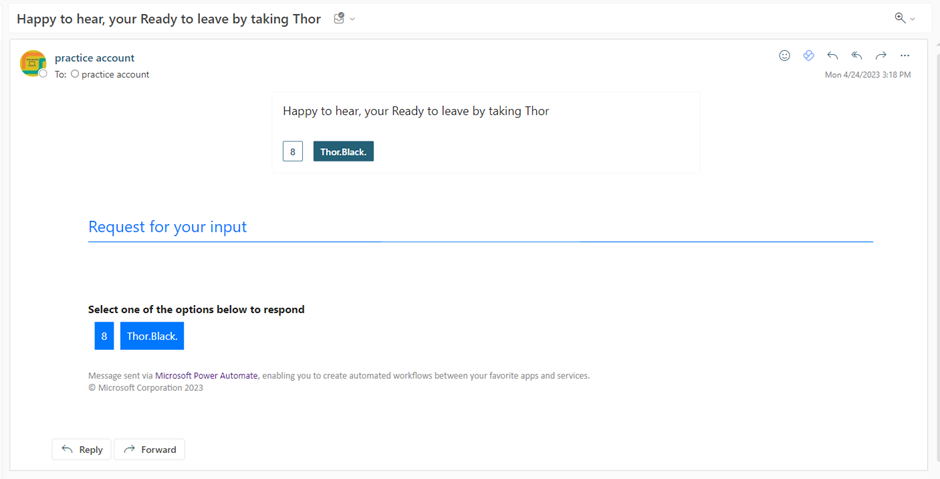Open the zoom dropdown chevron
Screen dimensions: 940x479
913,19
